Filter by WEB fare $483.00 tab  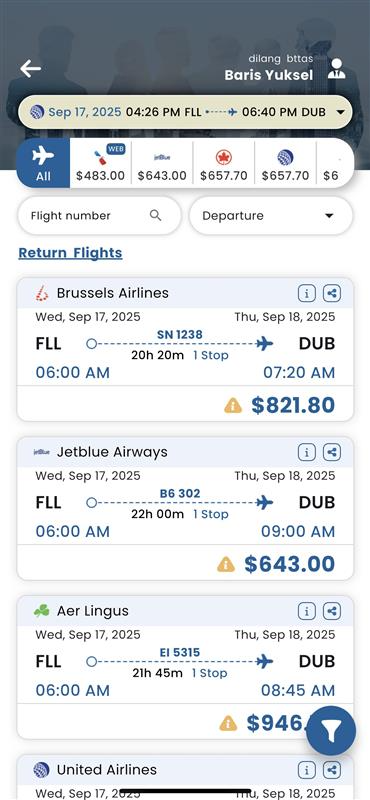(x=101, y=163)
